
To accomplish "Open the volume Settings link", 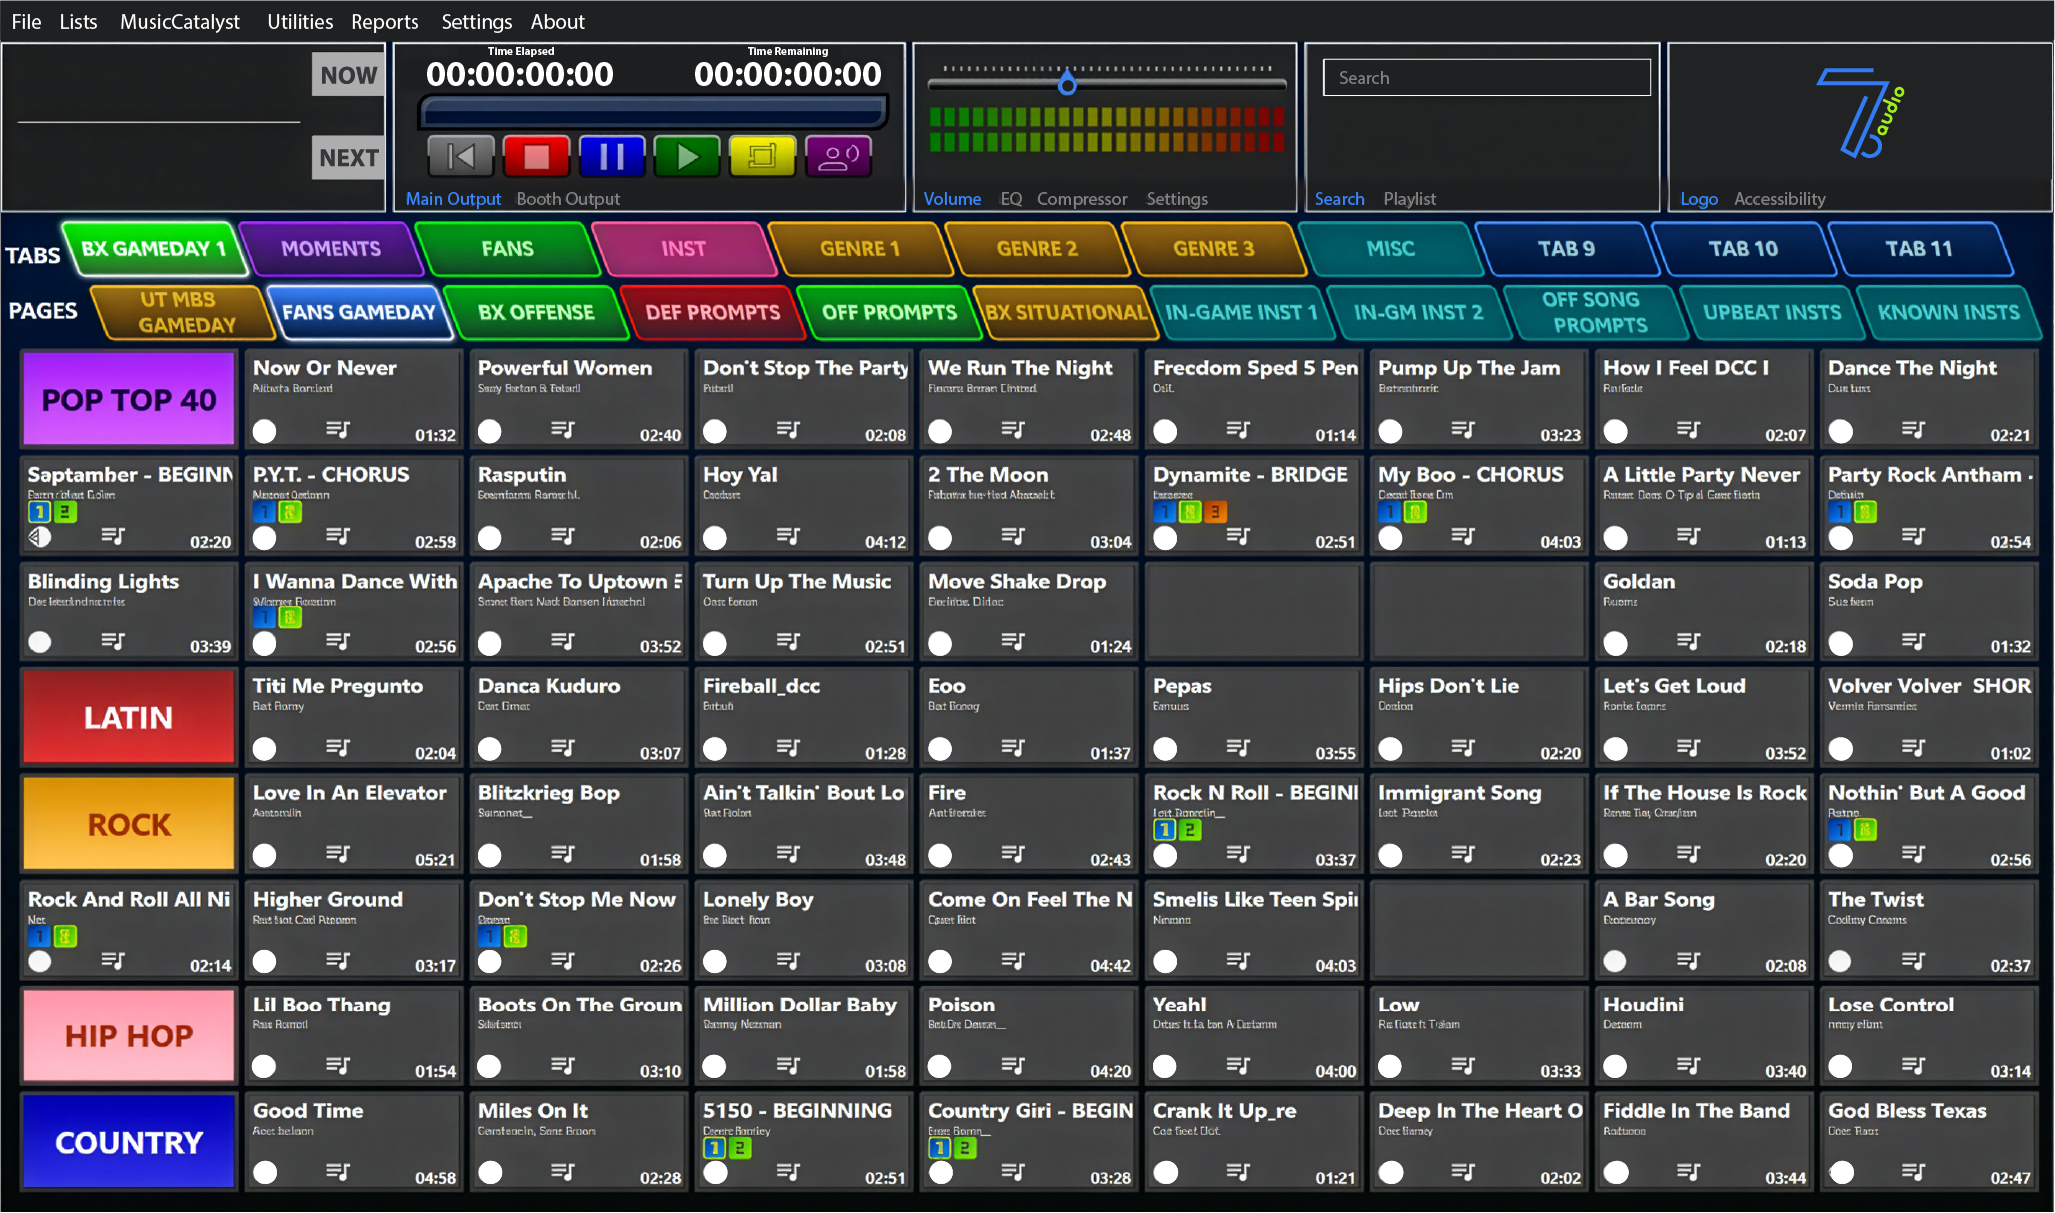I will pyautogui.click(x=1177, y=199).
